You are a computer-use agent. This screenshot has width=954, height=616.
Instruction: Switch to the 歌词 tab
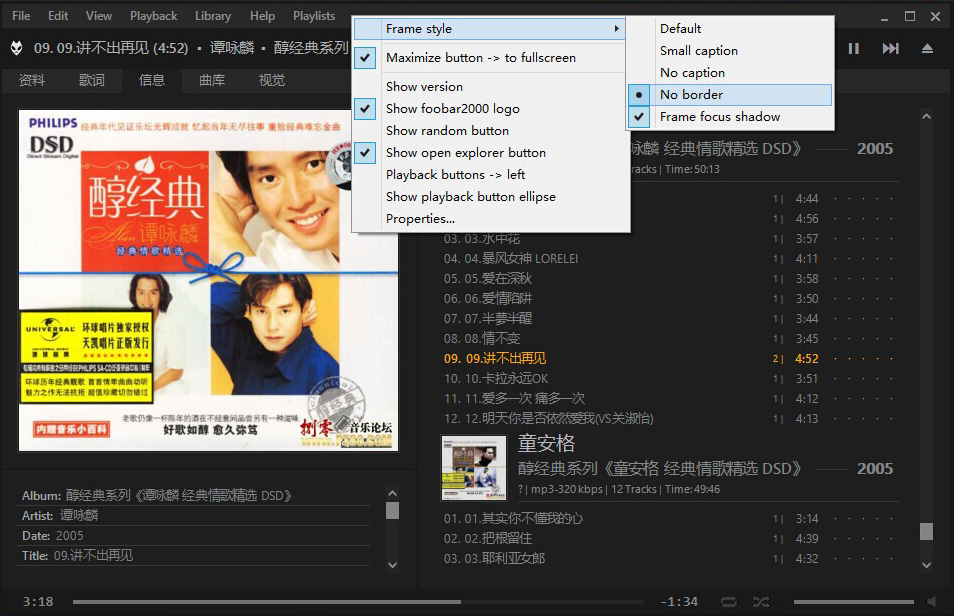92,80
